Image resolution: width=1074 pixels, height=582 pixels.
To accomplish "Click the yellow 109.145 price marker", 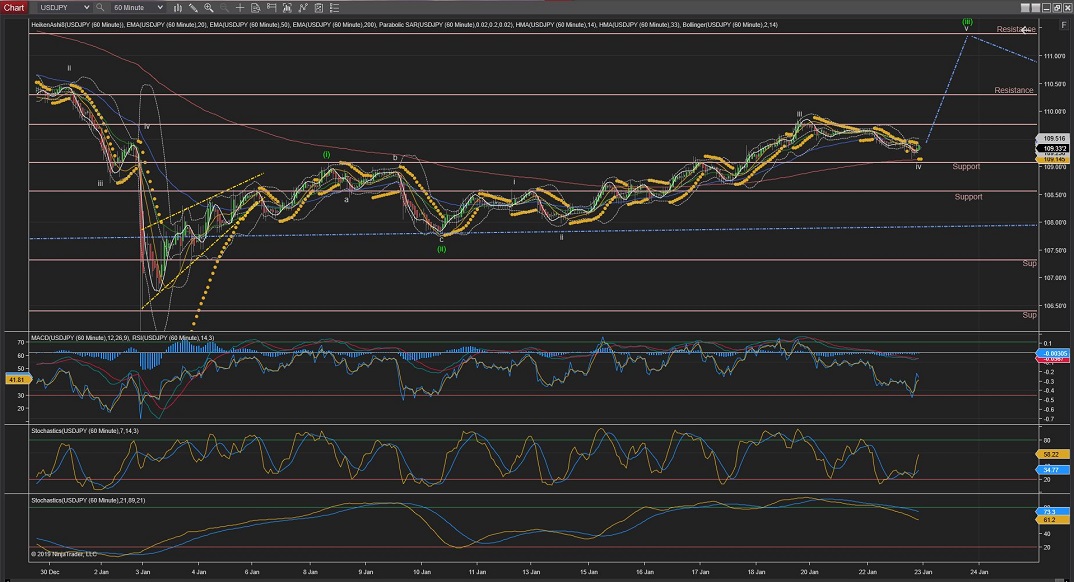I will 1055,160.
